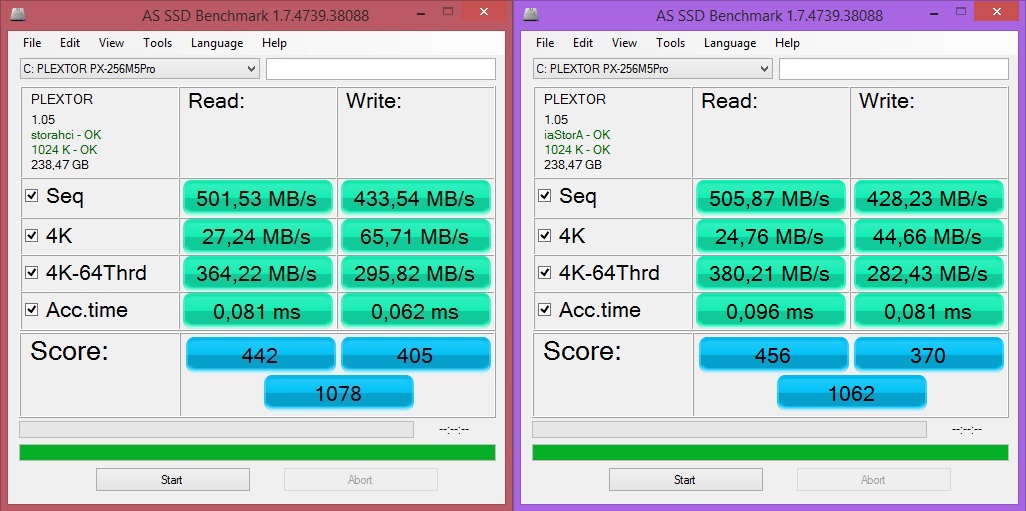
Task: Open Edit menu in the left window
Action: 70,43
